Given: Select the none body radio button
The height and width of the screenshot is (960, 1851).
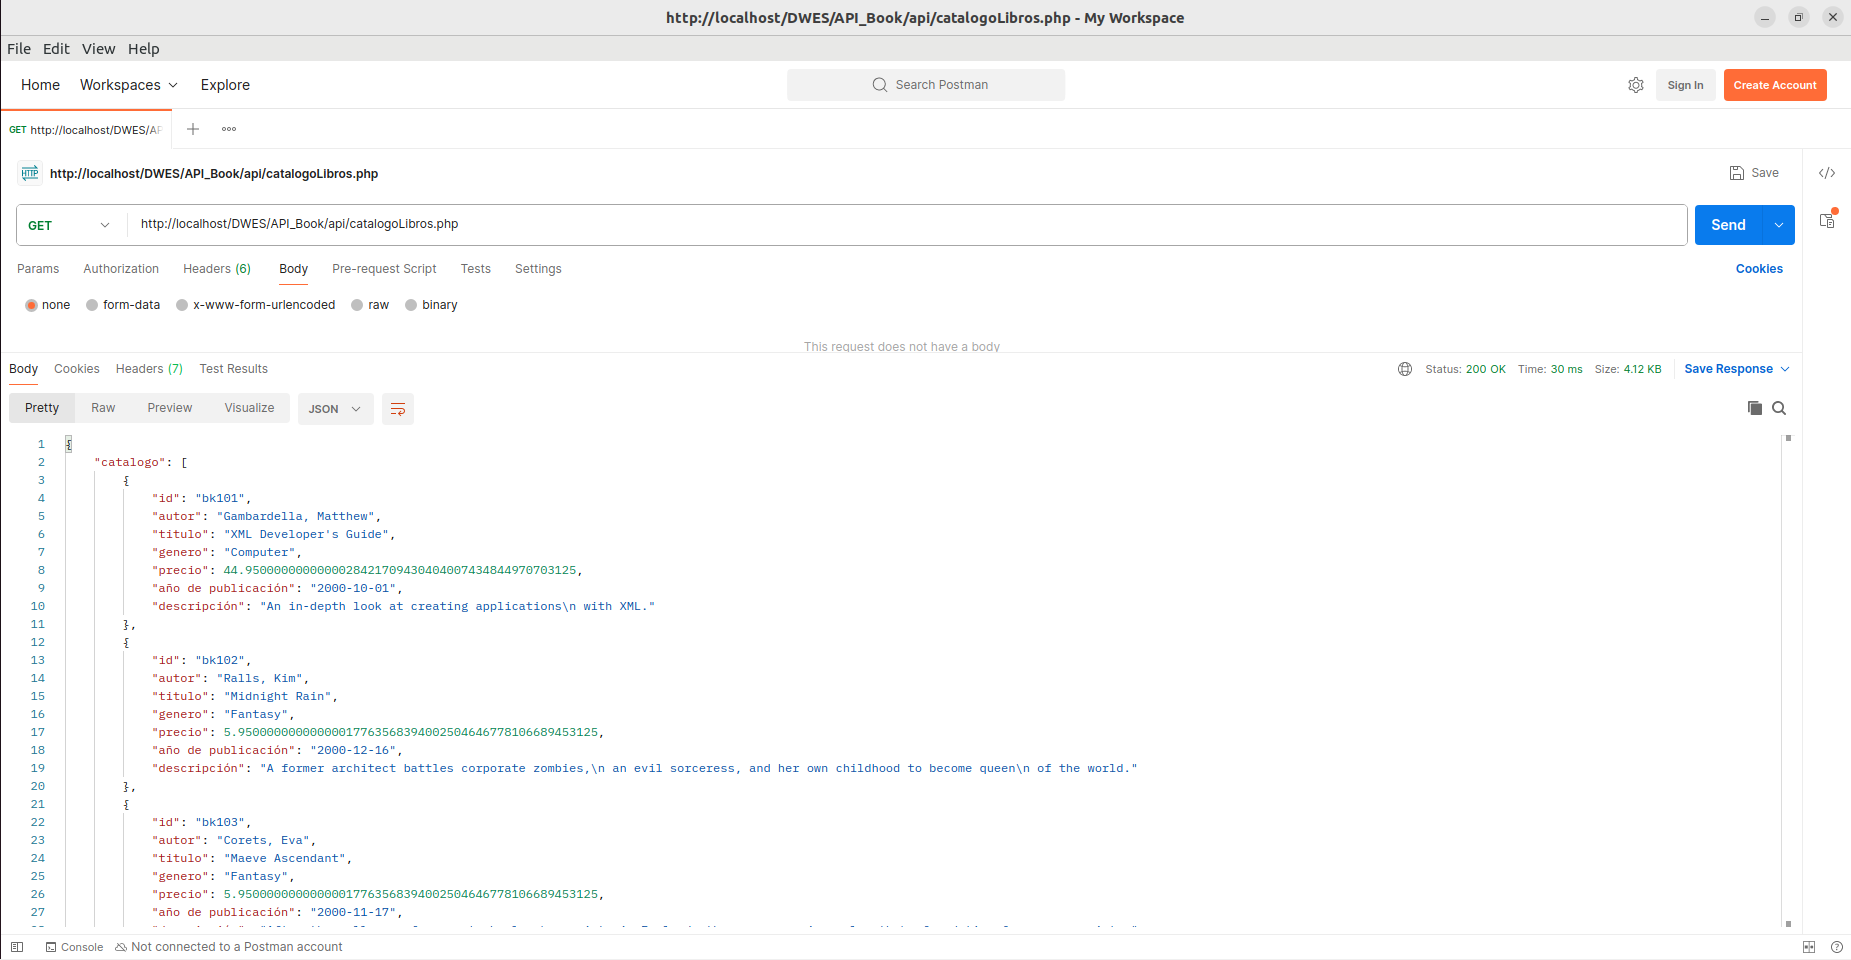Looking at the screenshot, I should pos(31,305).
